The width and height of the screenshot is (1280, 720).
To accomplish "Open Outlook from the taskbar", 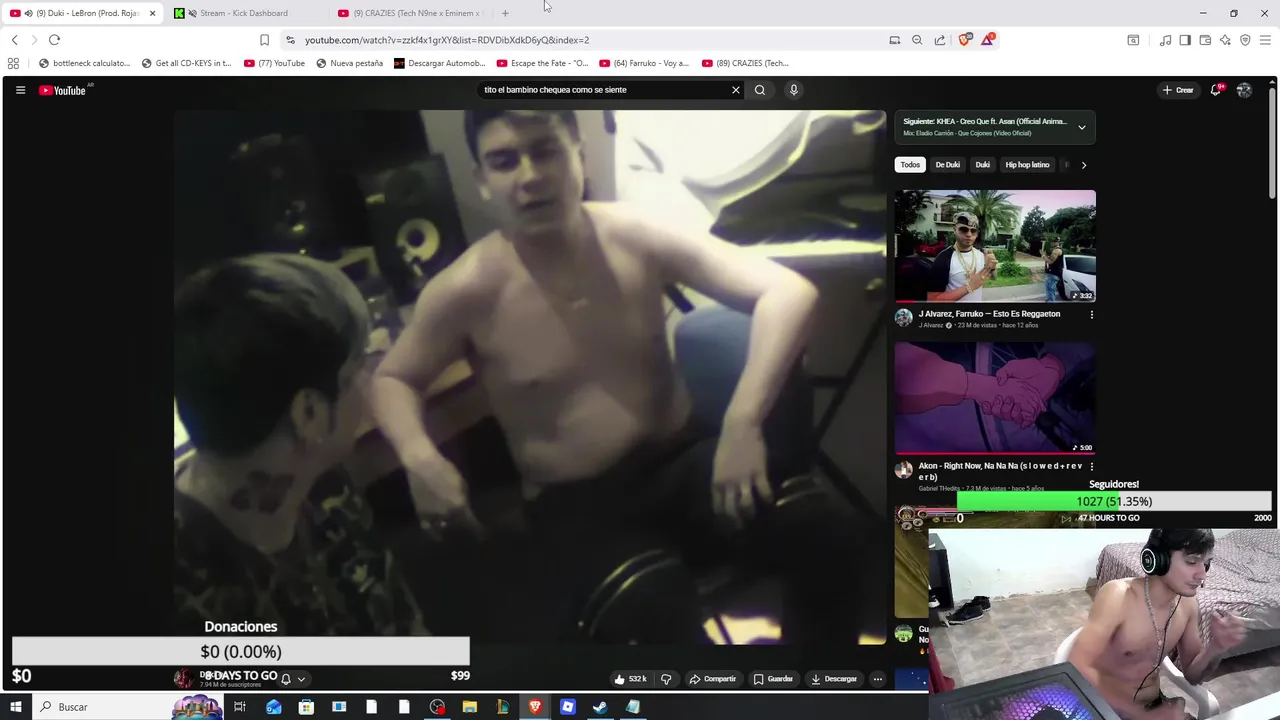I will point(274,707).
